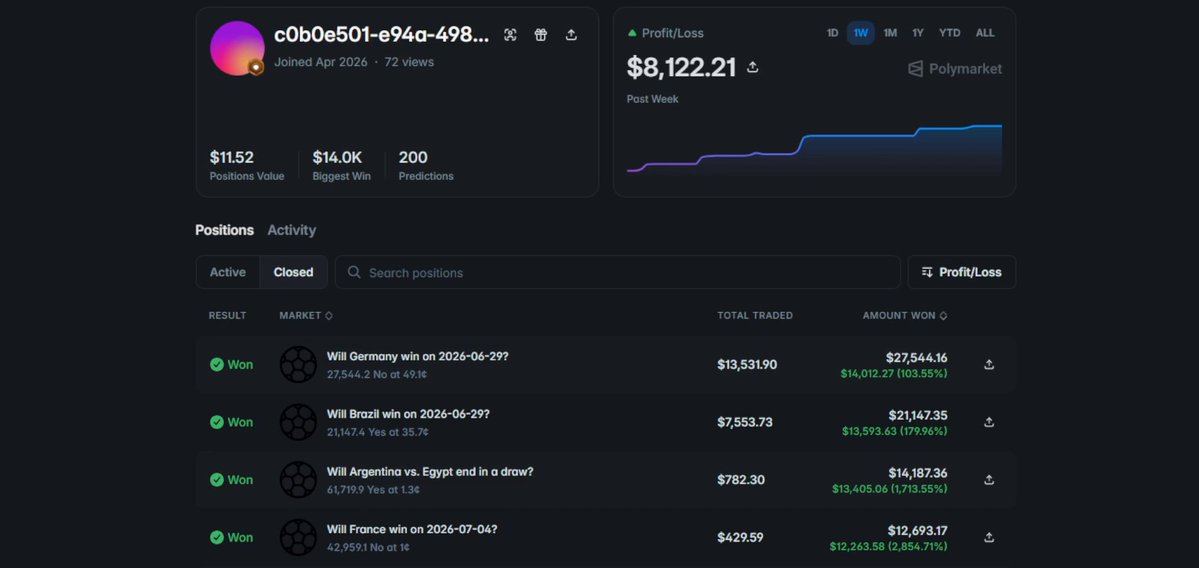1199x568 pixels.
Task: Click the profit/loss line chart
Action: [x=814, y=149]
